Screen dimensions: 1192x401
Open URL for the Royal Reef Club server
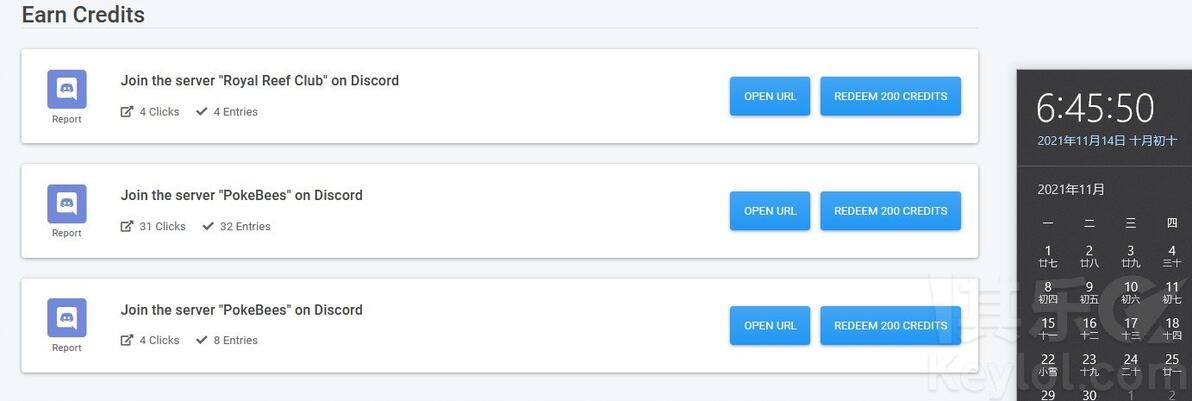point(770,97)
